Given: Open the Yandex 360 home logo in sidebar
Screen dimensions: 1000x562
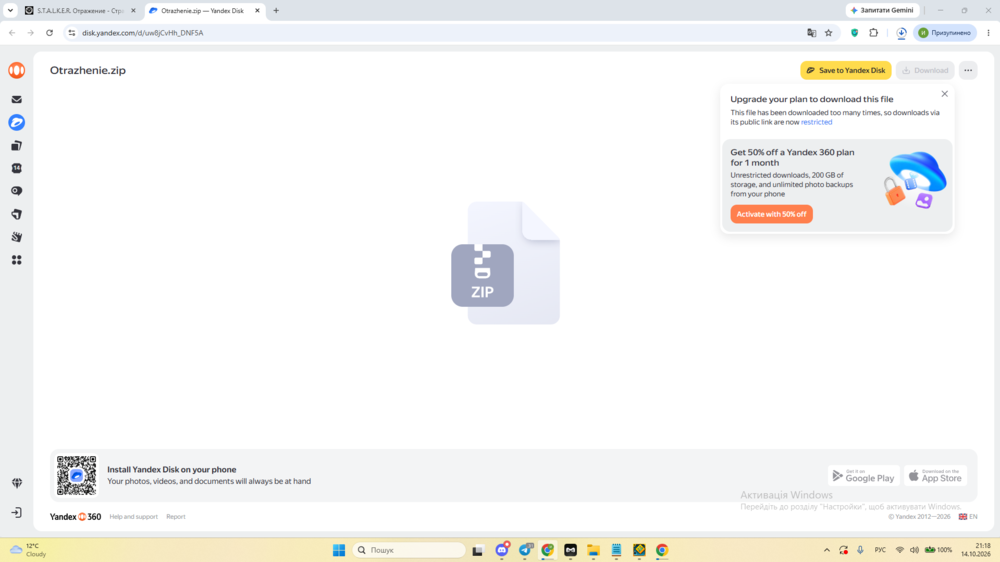Looking at the screenshot, I should pos(17,70).
